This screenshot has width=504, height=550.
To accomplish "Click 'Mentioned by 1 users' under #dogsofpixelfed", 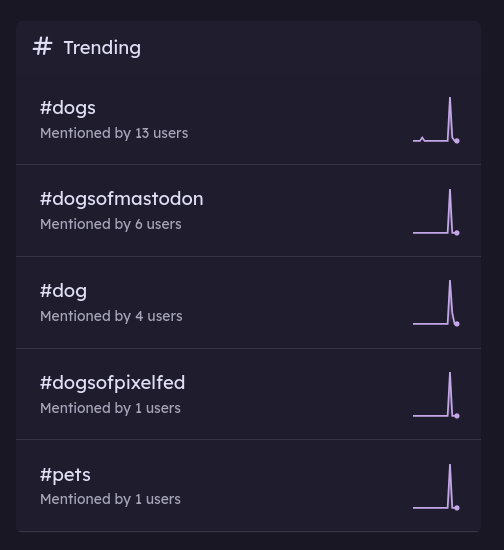I will [x=110, y=408].
